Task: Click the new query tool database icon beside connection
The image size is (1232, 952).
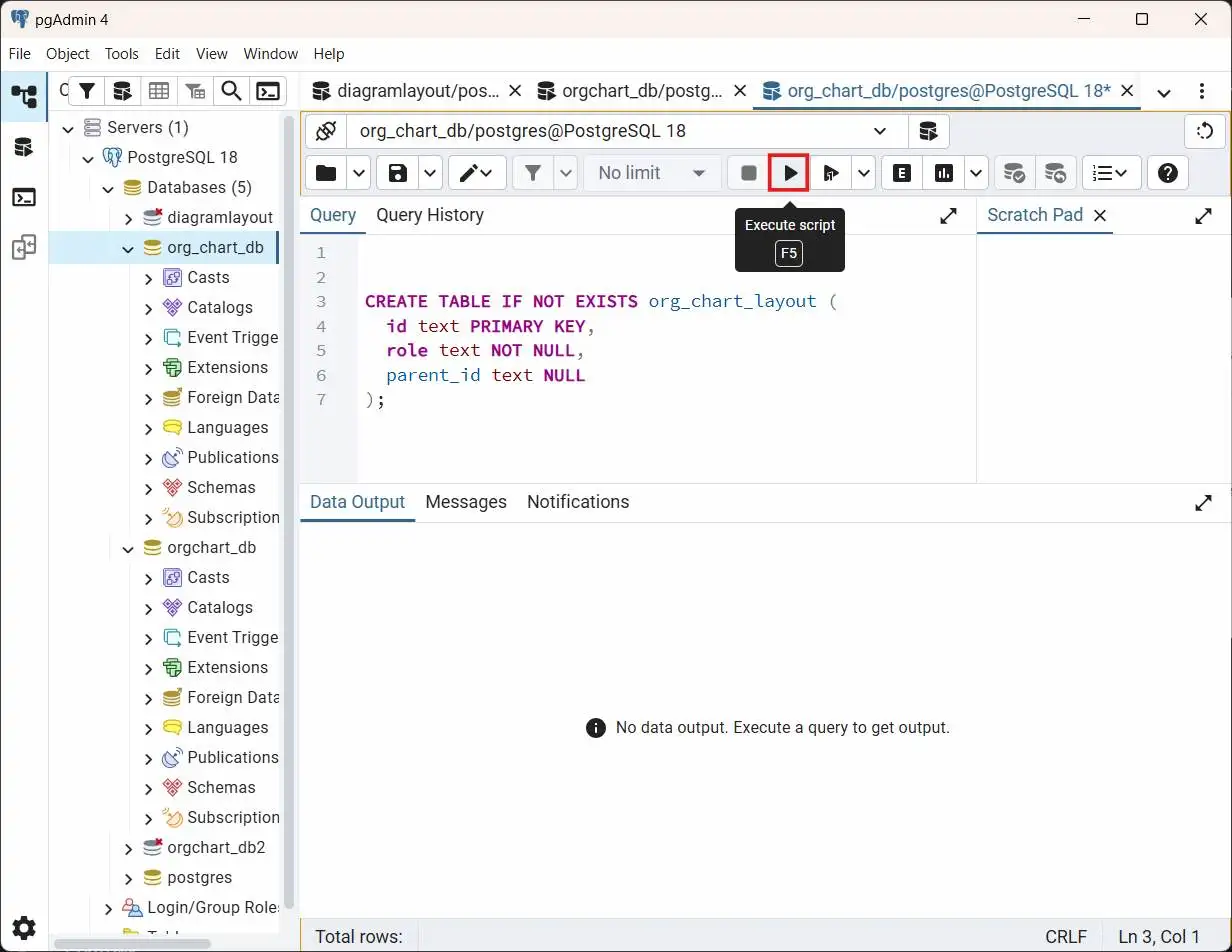Action: point(928,131)
